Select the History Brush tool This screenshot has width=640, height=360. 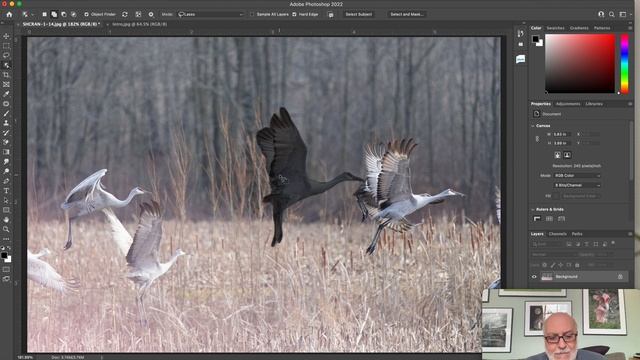(6, 133)
